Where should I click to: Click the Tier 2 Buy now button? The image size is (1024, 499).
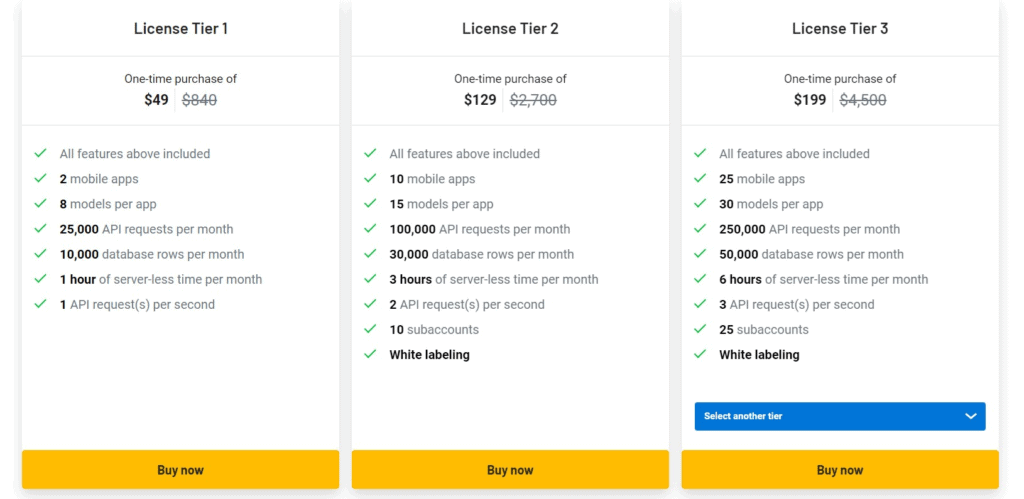tap(510, 470)
